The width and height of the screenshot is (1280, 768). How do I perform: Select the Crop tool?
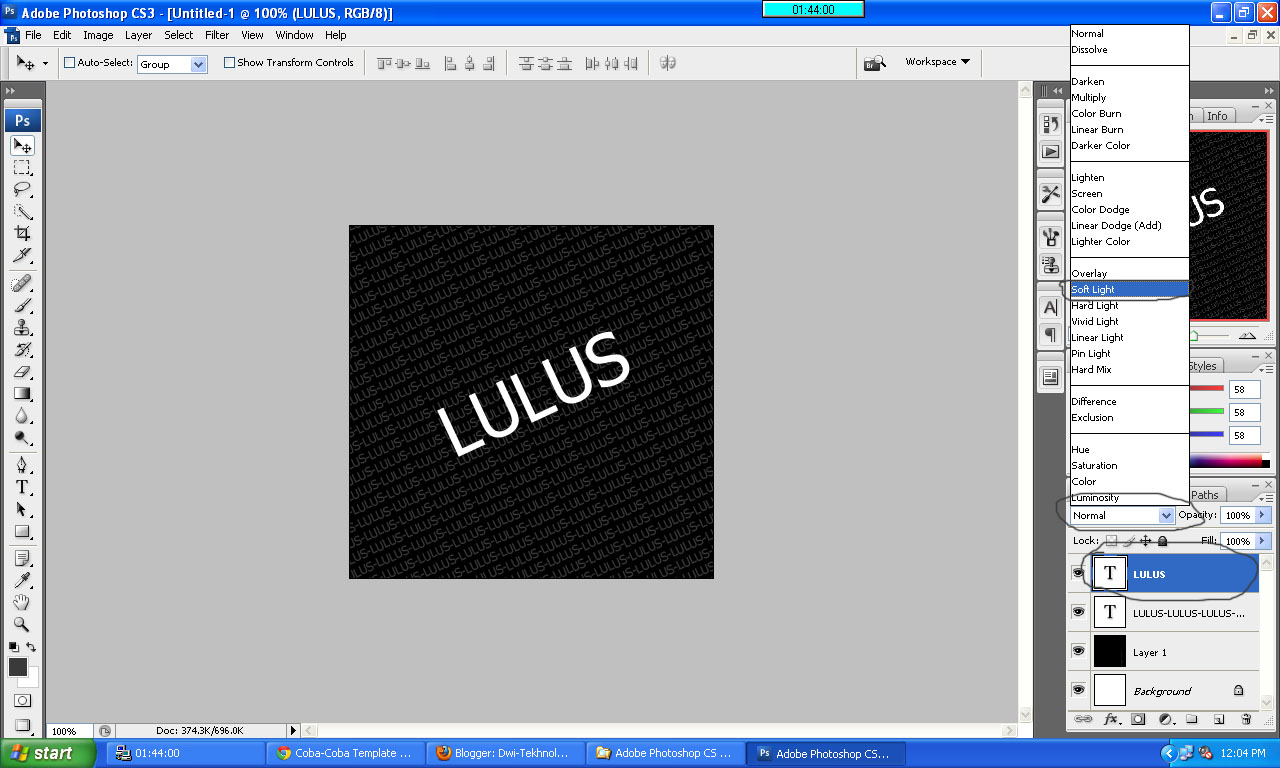pos(22,233)
